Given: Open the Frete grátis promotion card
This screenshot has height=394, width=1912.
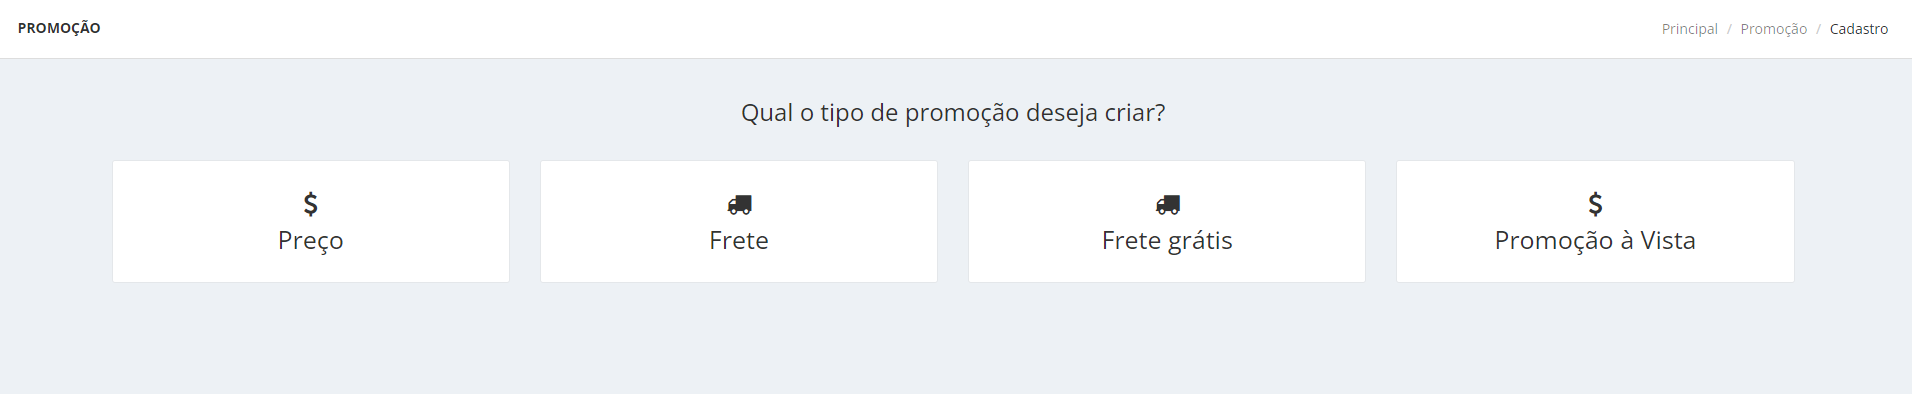Looking at the screenshot, I should click(1167, 221).
